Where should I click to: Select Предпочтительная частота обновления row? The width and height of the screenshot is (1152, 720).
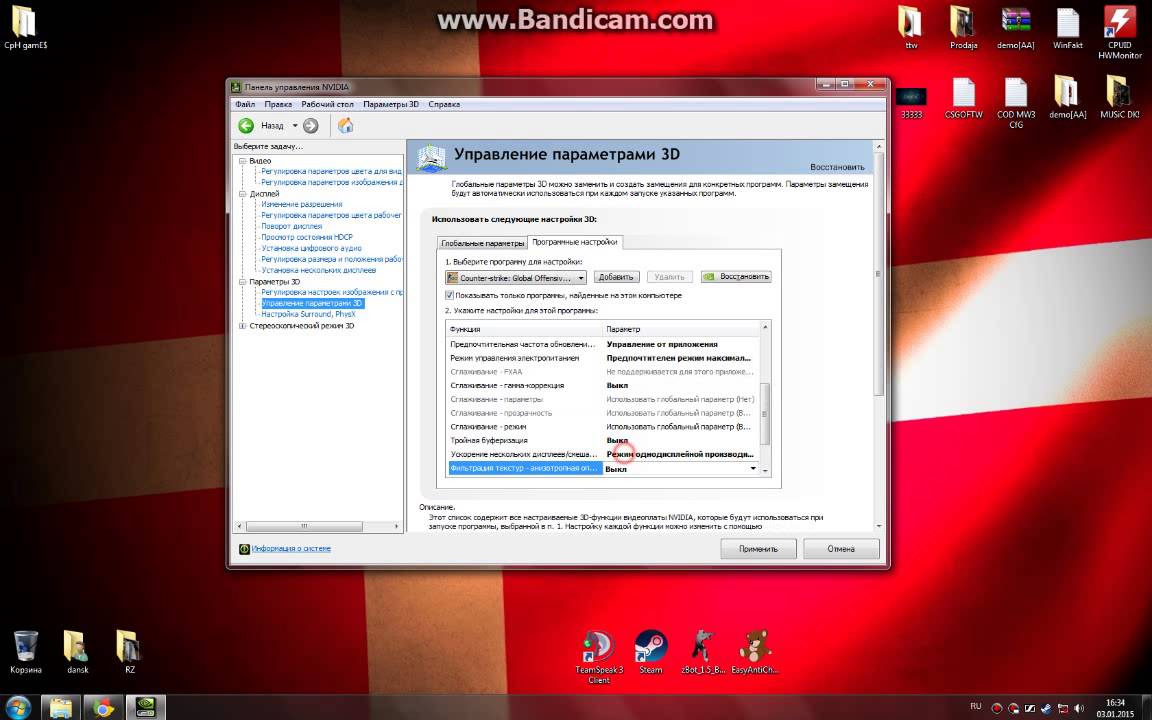coord(602,344)
